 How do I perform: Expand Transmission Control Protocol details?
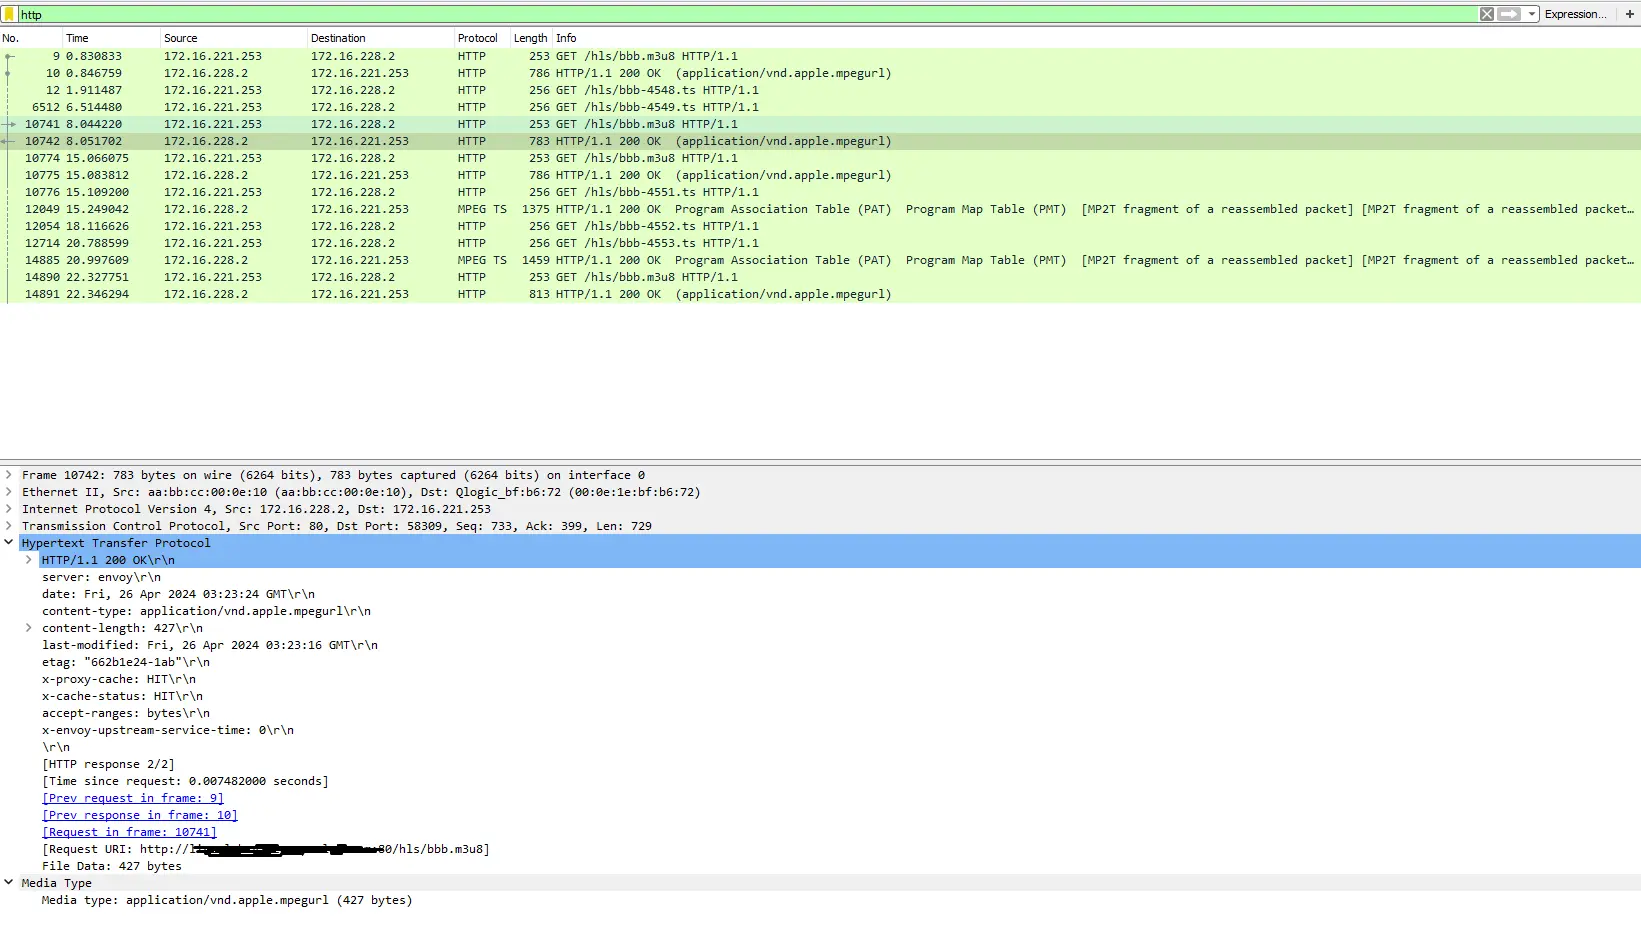(9, 526)
